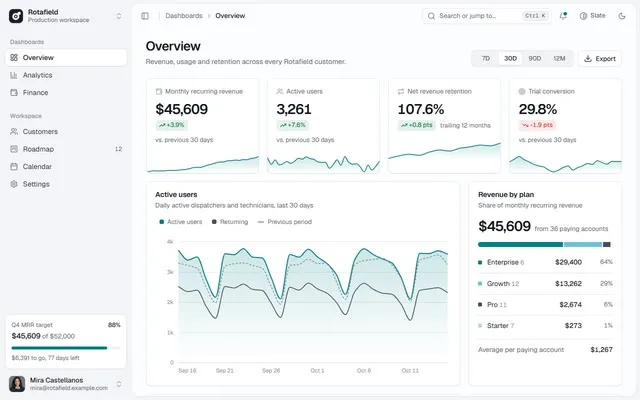Click the $1,267 average per account
640x400 pixels.
[x=602, y=349]
